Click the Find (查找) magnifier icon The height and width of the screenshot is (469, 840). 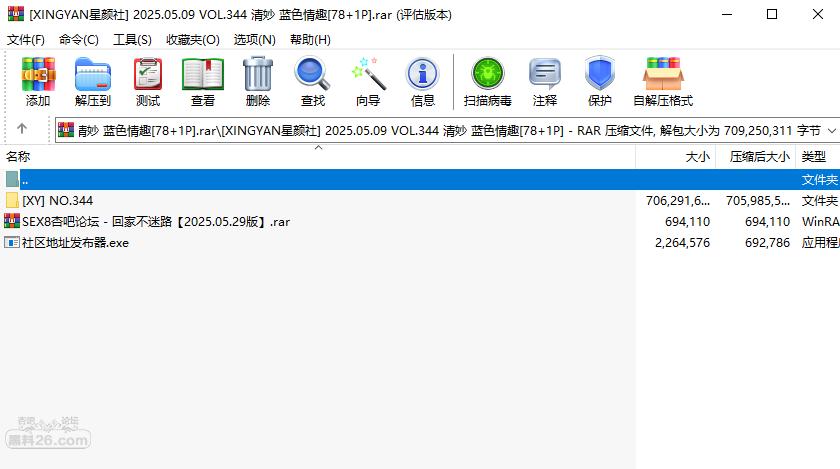[x=313, y=75]
